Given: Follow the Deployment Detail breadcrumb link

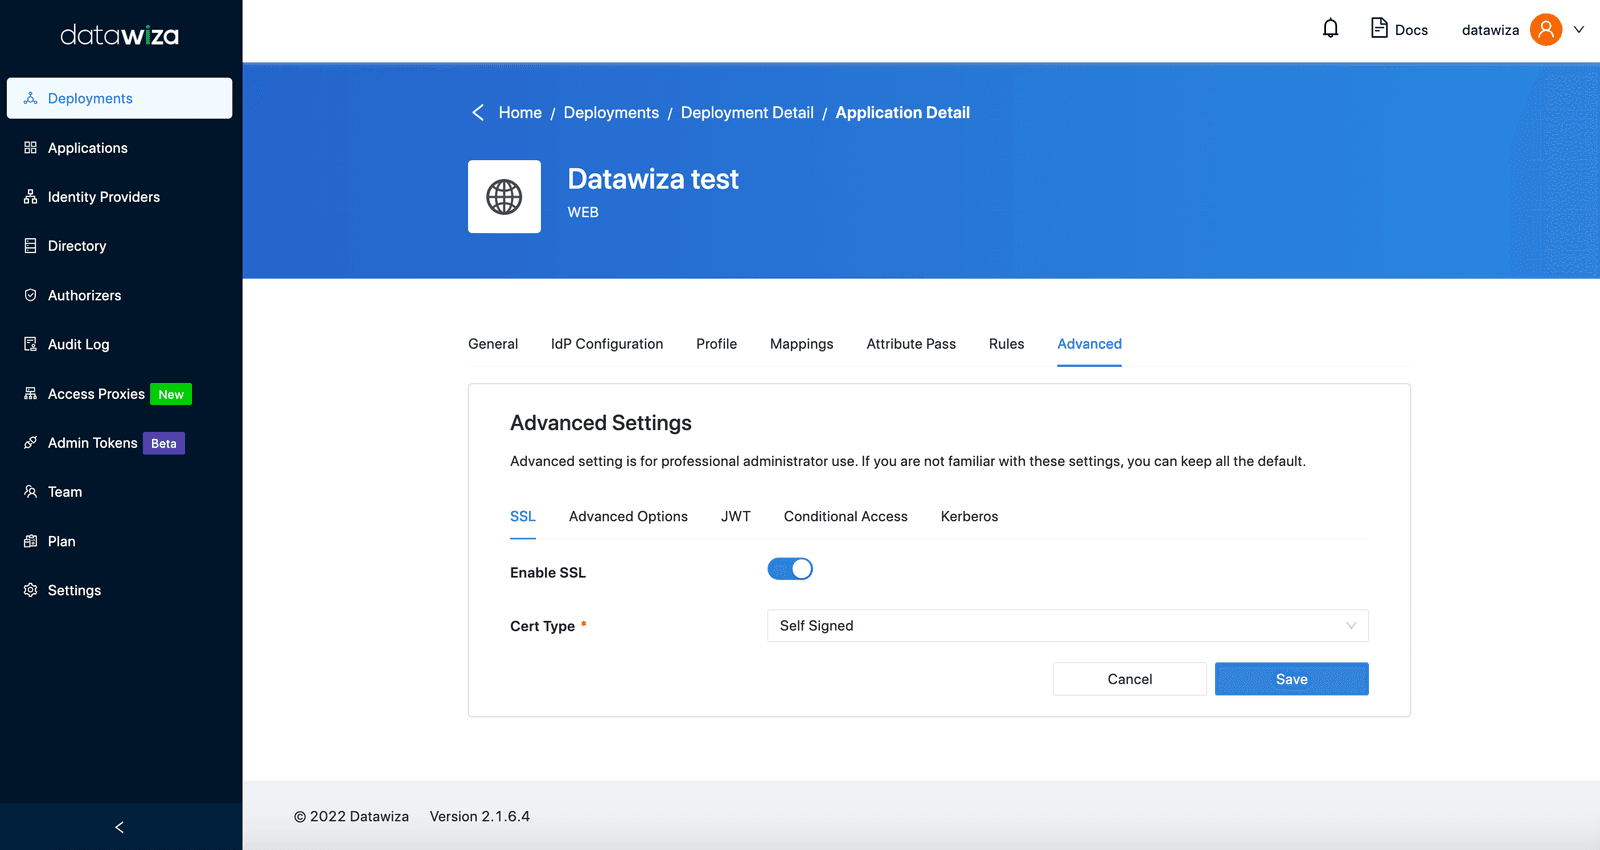Looking at the screenshot, I should coord(747,112).
